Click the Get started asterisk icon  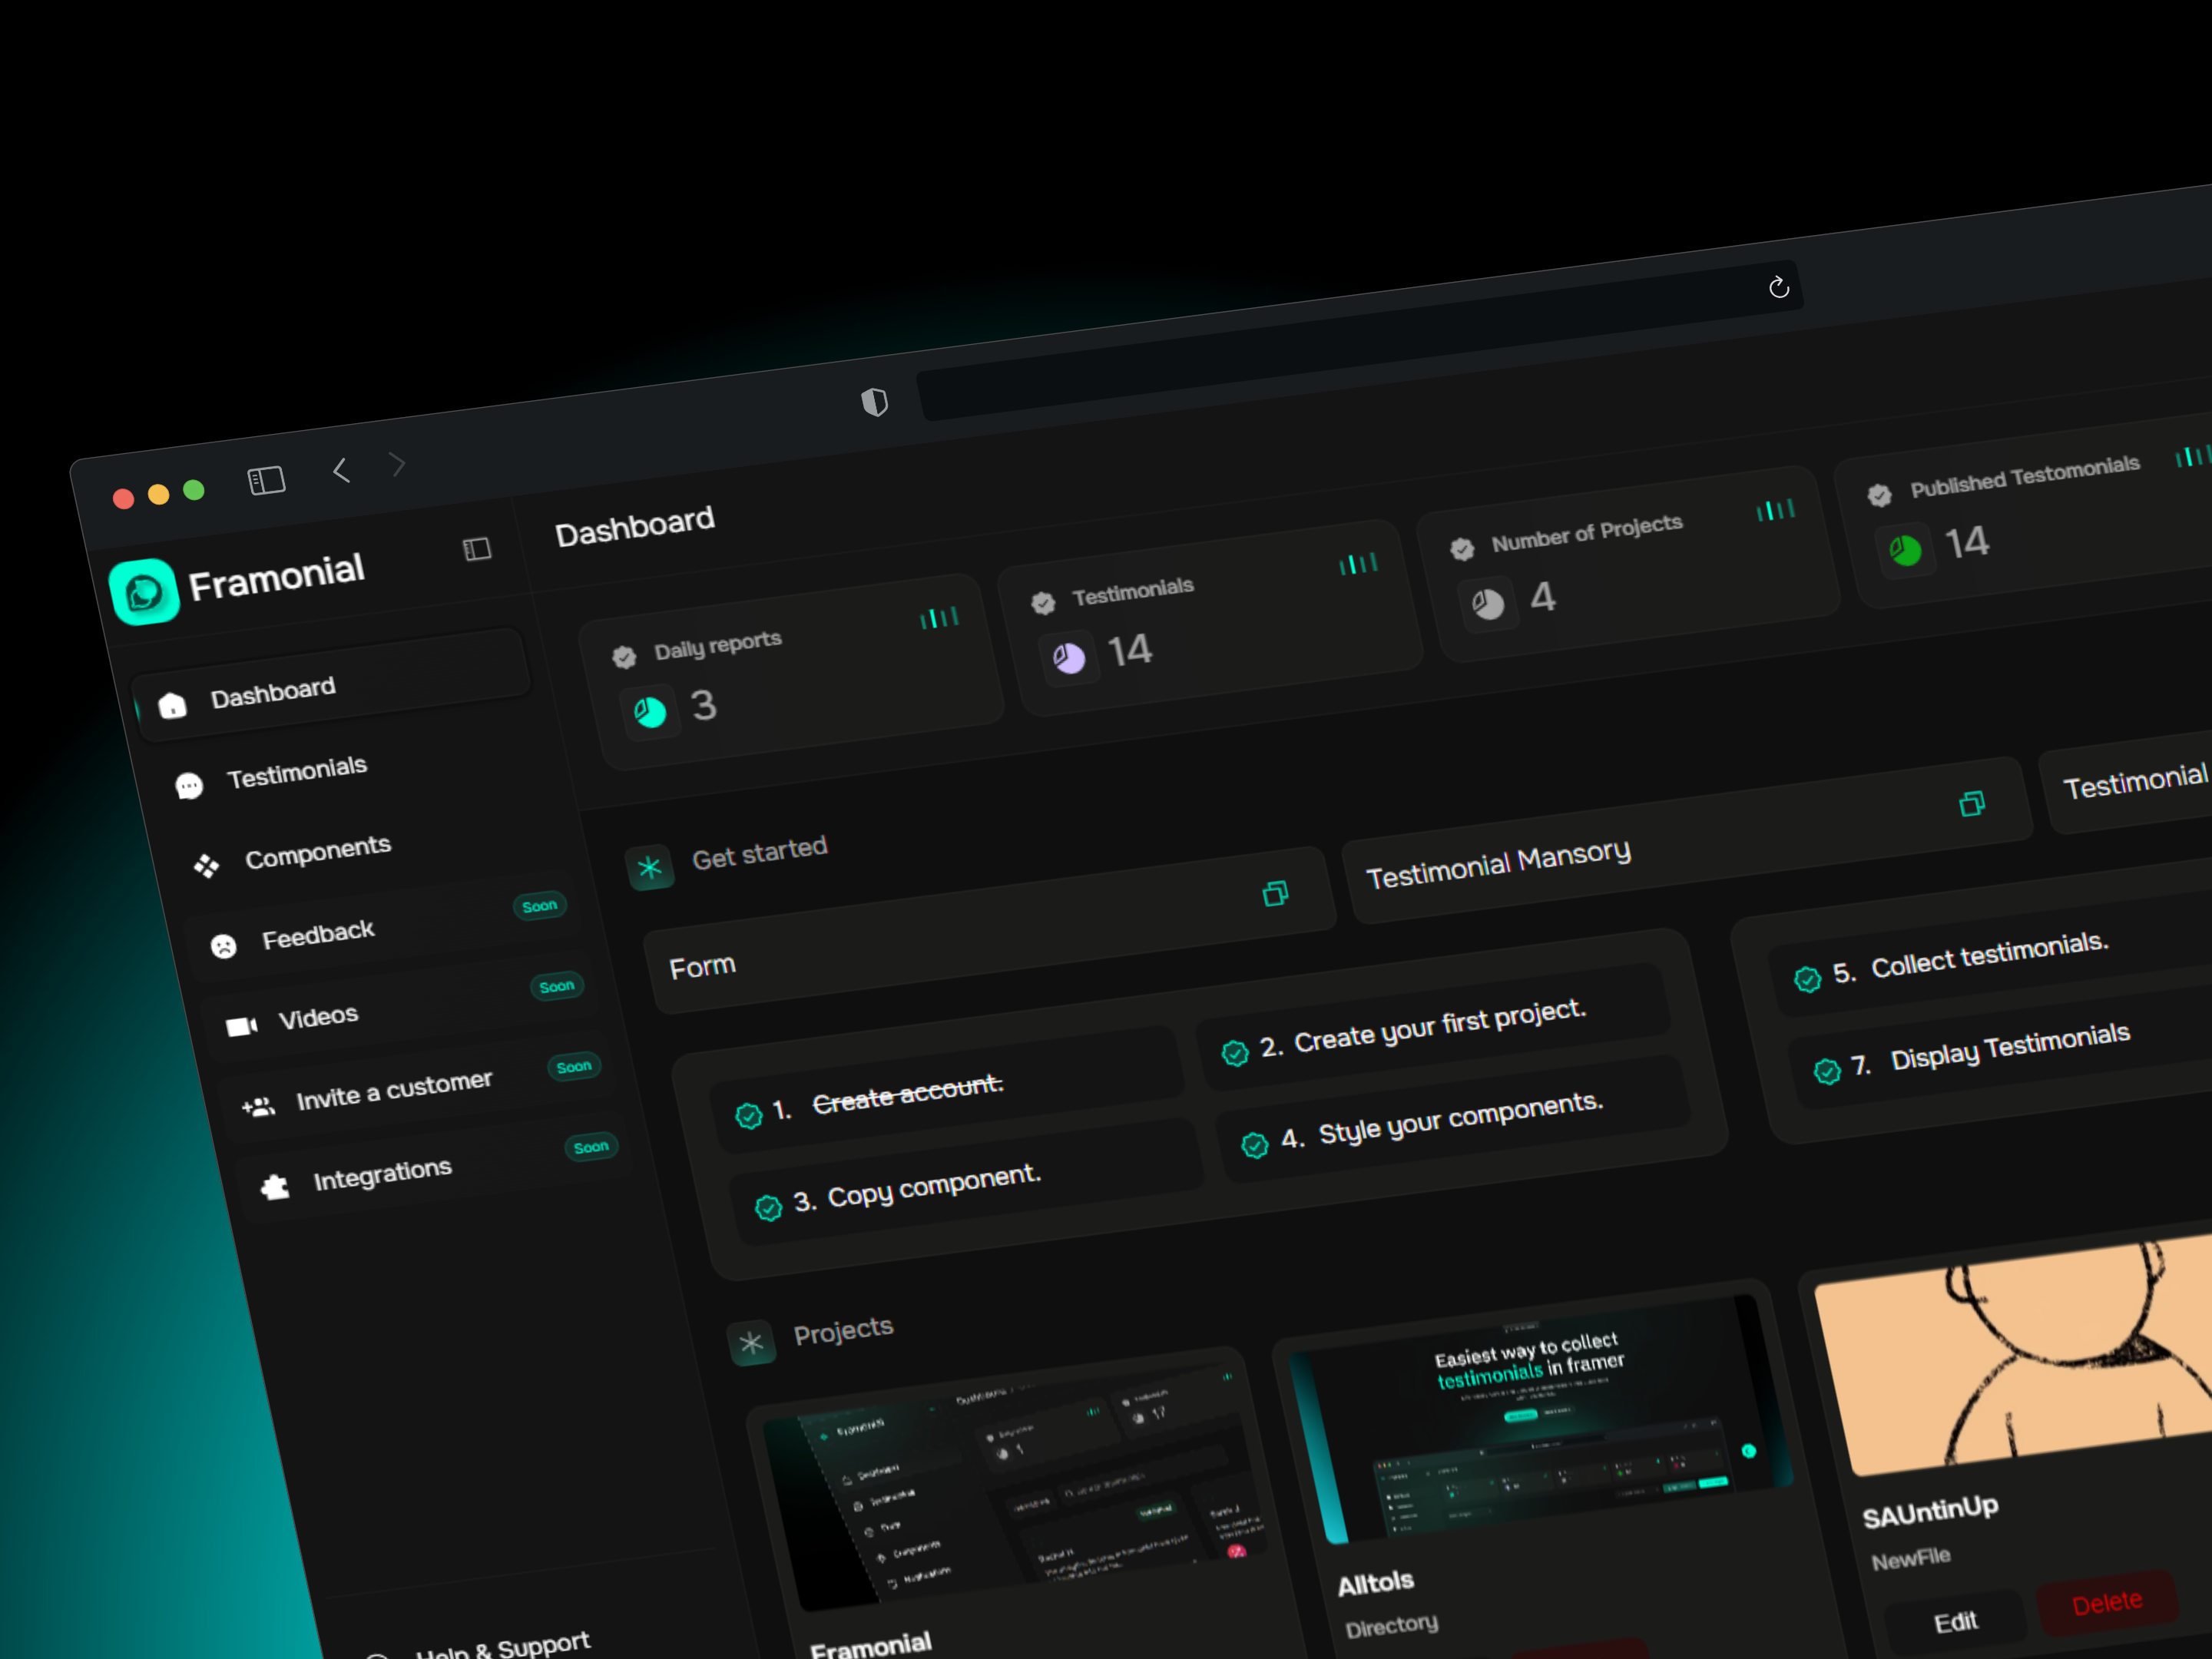650,868
